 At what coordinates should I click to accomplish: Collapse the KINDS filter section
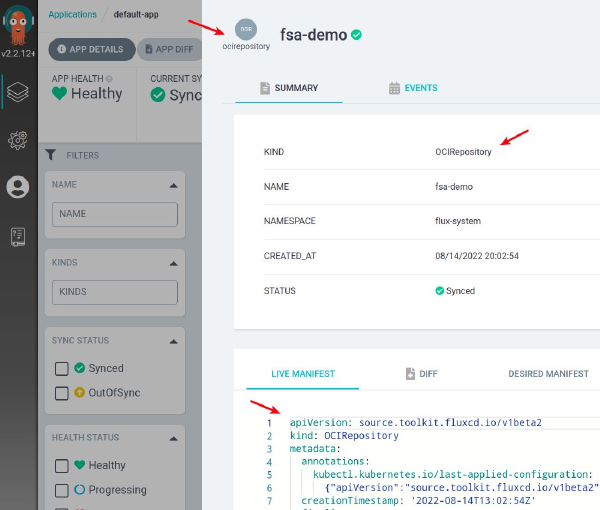[x=173, y=263]
